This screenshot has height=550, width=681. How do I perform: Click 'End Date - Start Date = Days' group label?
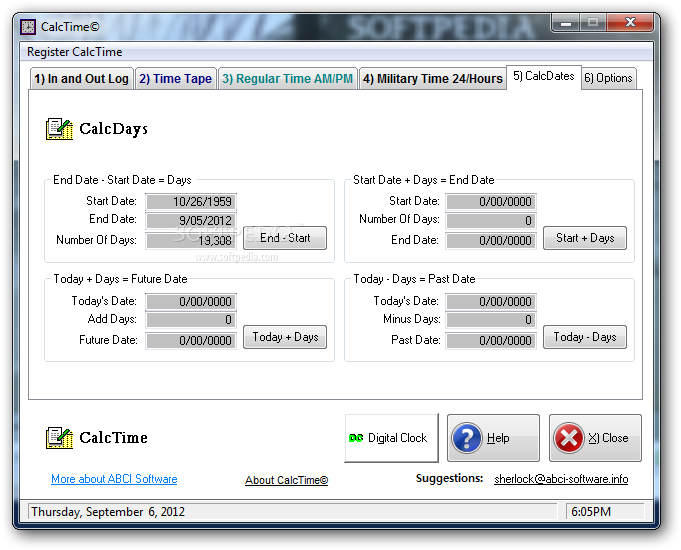pyautogui.click(x=122, y=180)
